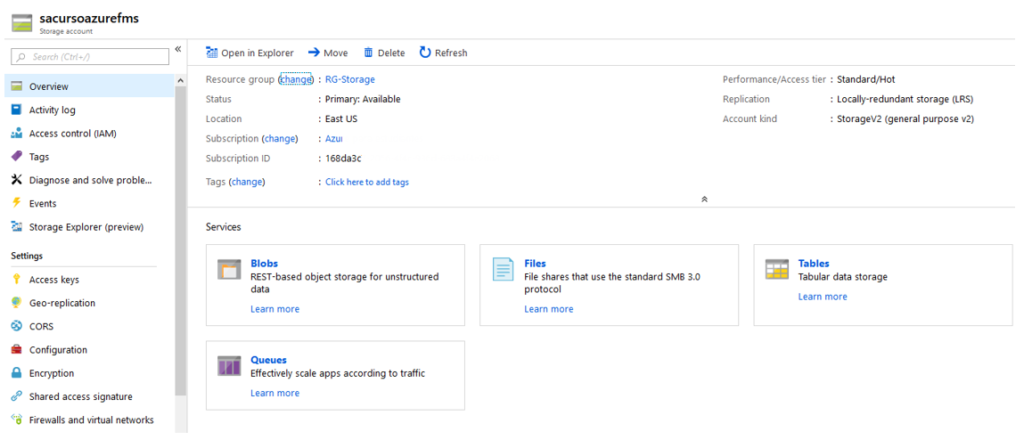The height and width of the screenshot is (448, 1024).
Task: Click the Configuration toolbox icon
Action: 17,350
